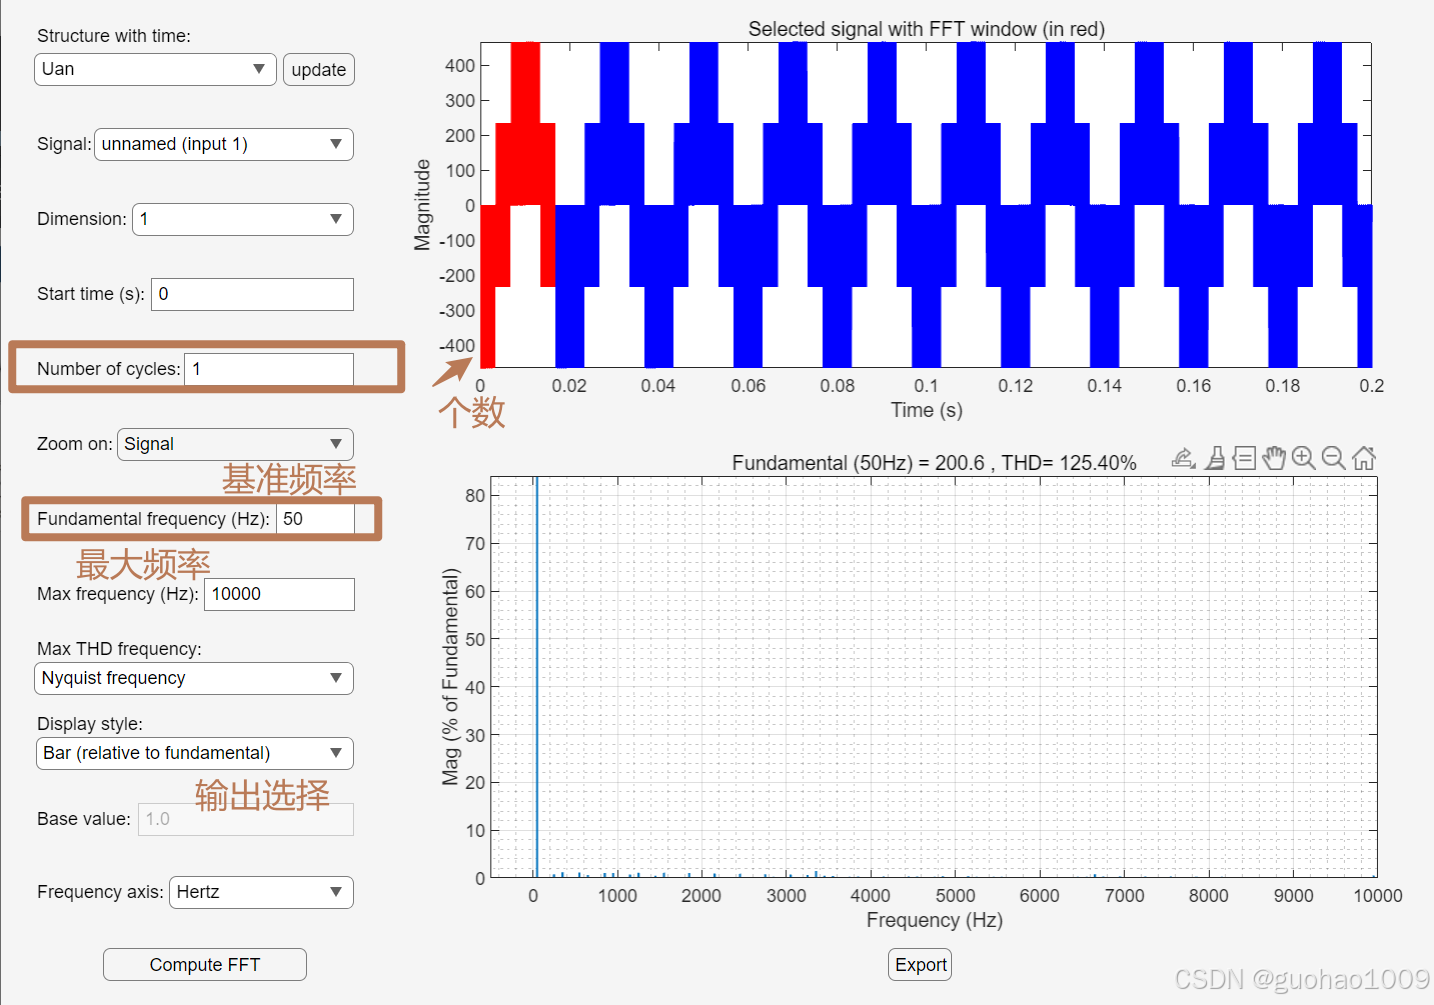Open the Uan structure dropdown
1434x1005 pixels.
(x=154, y=69)
